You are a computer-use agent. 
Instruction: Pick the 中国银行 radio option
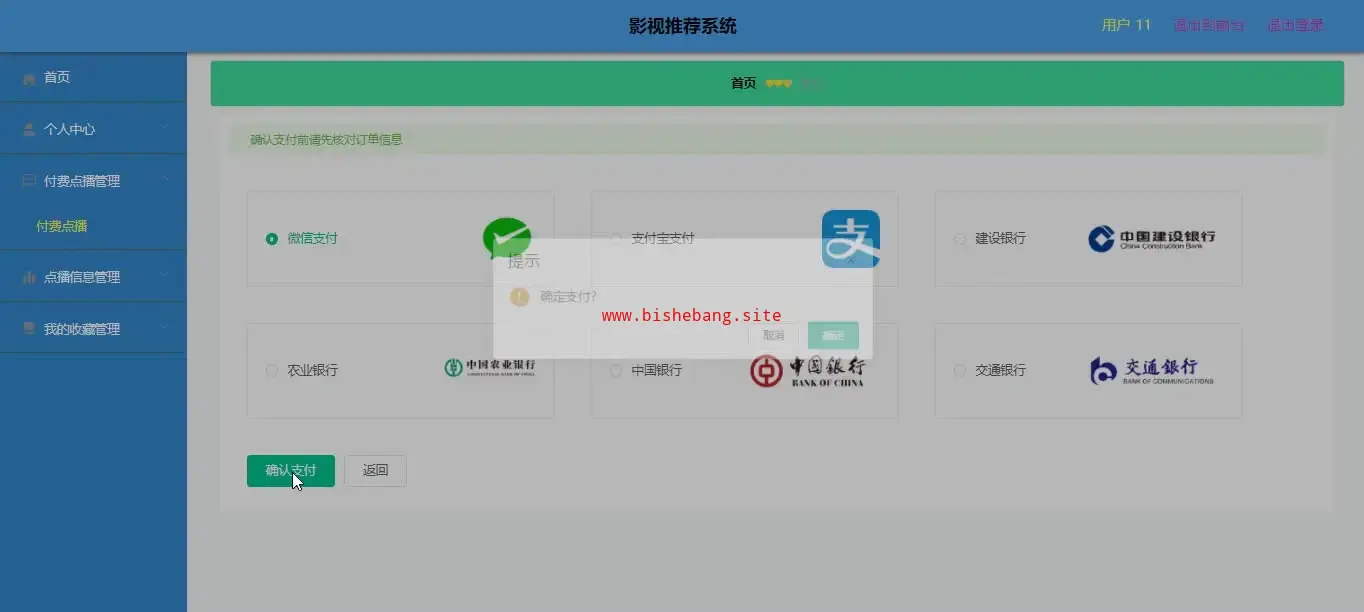(x=616, y=370)
